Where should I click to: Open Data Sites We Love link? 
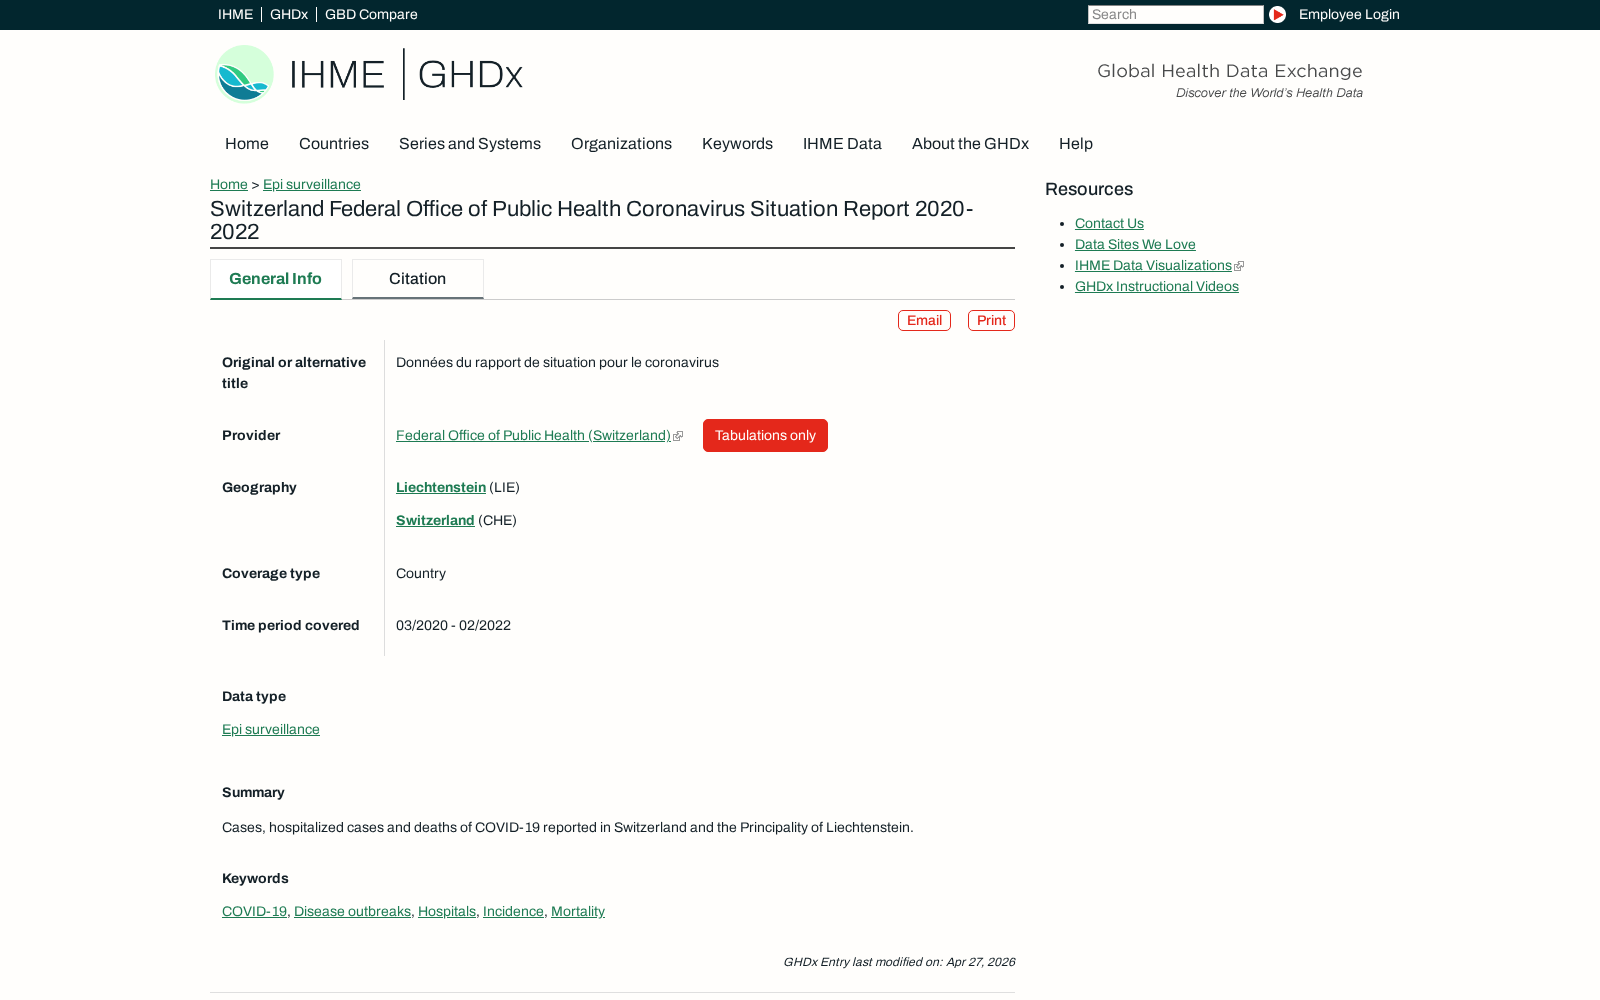(x=1135, y=244)
